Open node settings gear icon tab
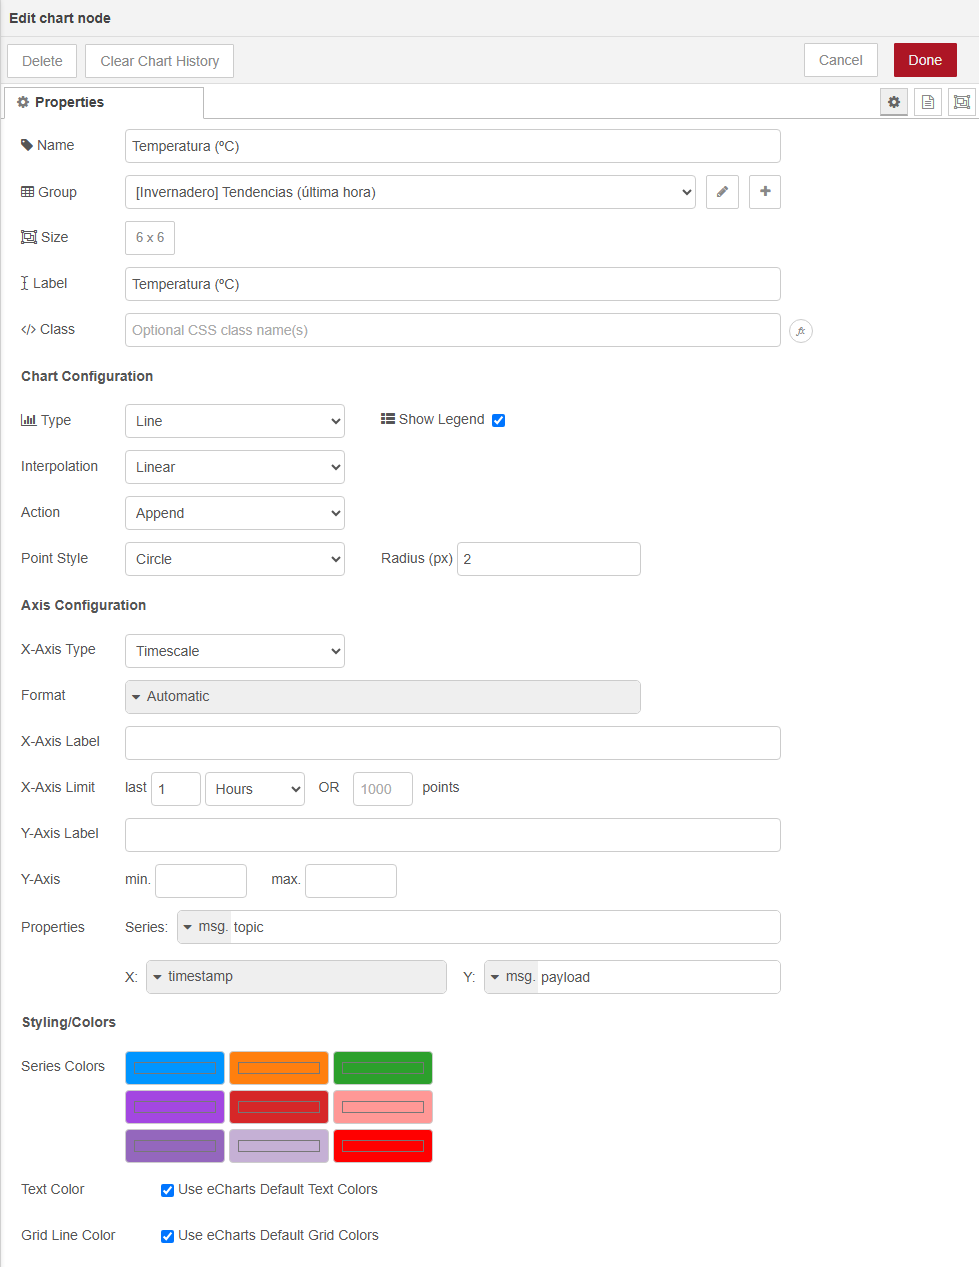This screenshot has height=1267, width=979. [894, 102]
